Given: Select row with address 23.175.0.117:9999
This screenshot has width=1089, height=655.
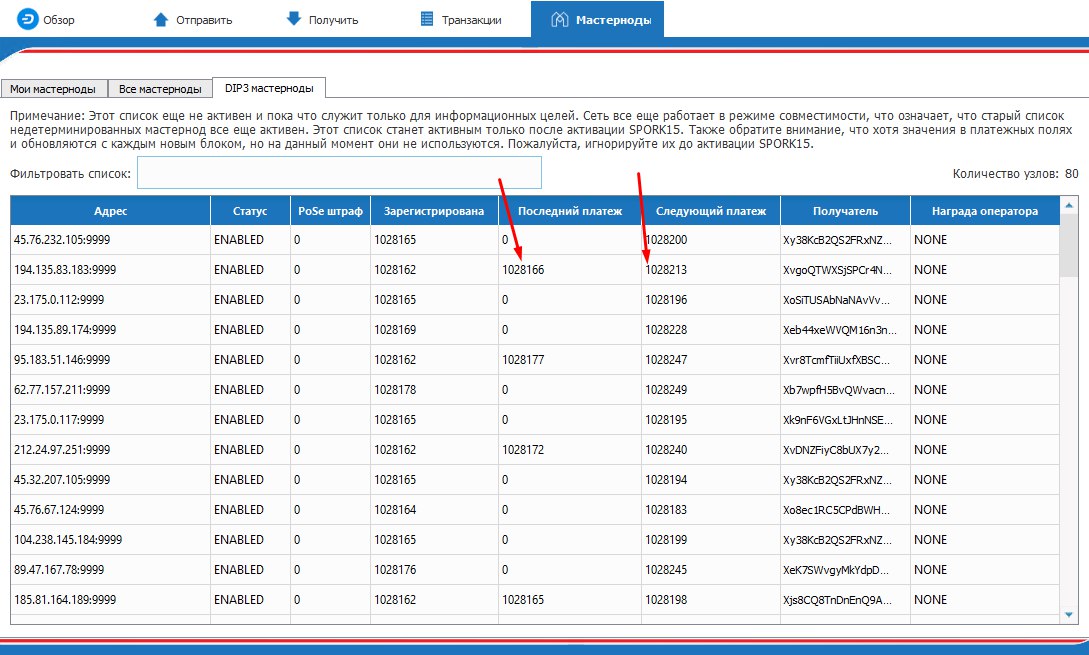Looking at the screenshot, I should [x=535, y=420].
